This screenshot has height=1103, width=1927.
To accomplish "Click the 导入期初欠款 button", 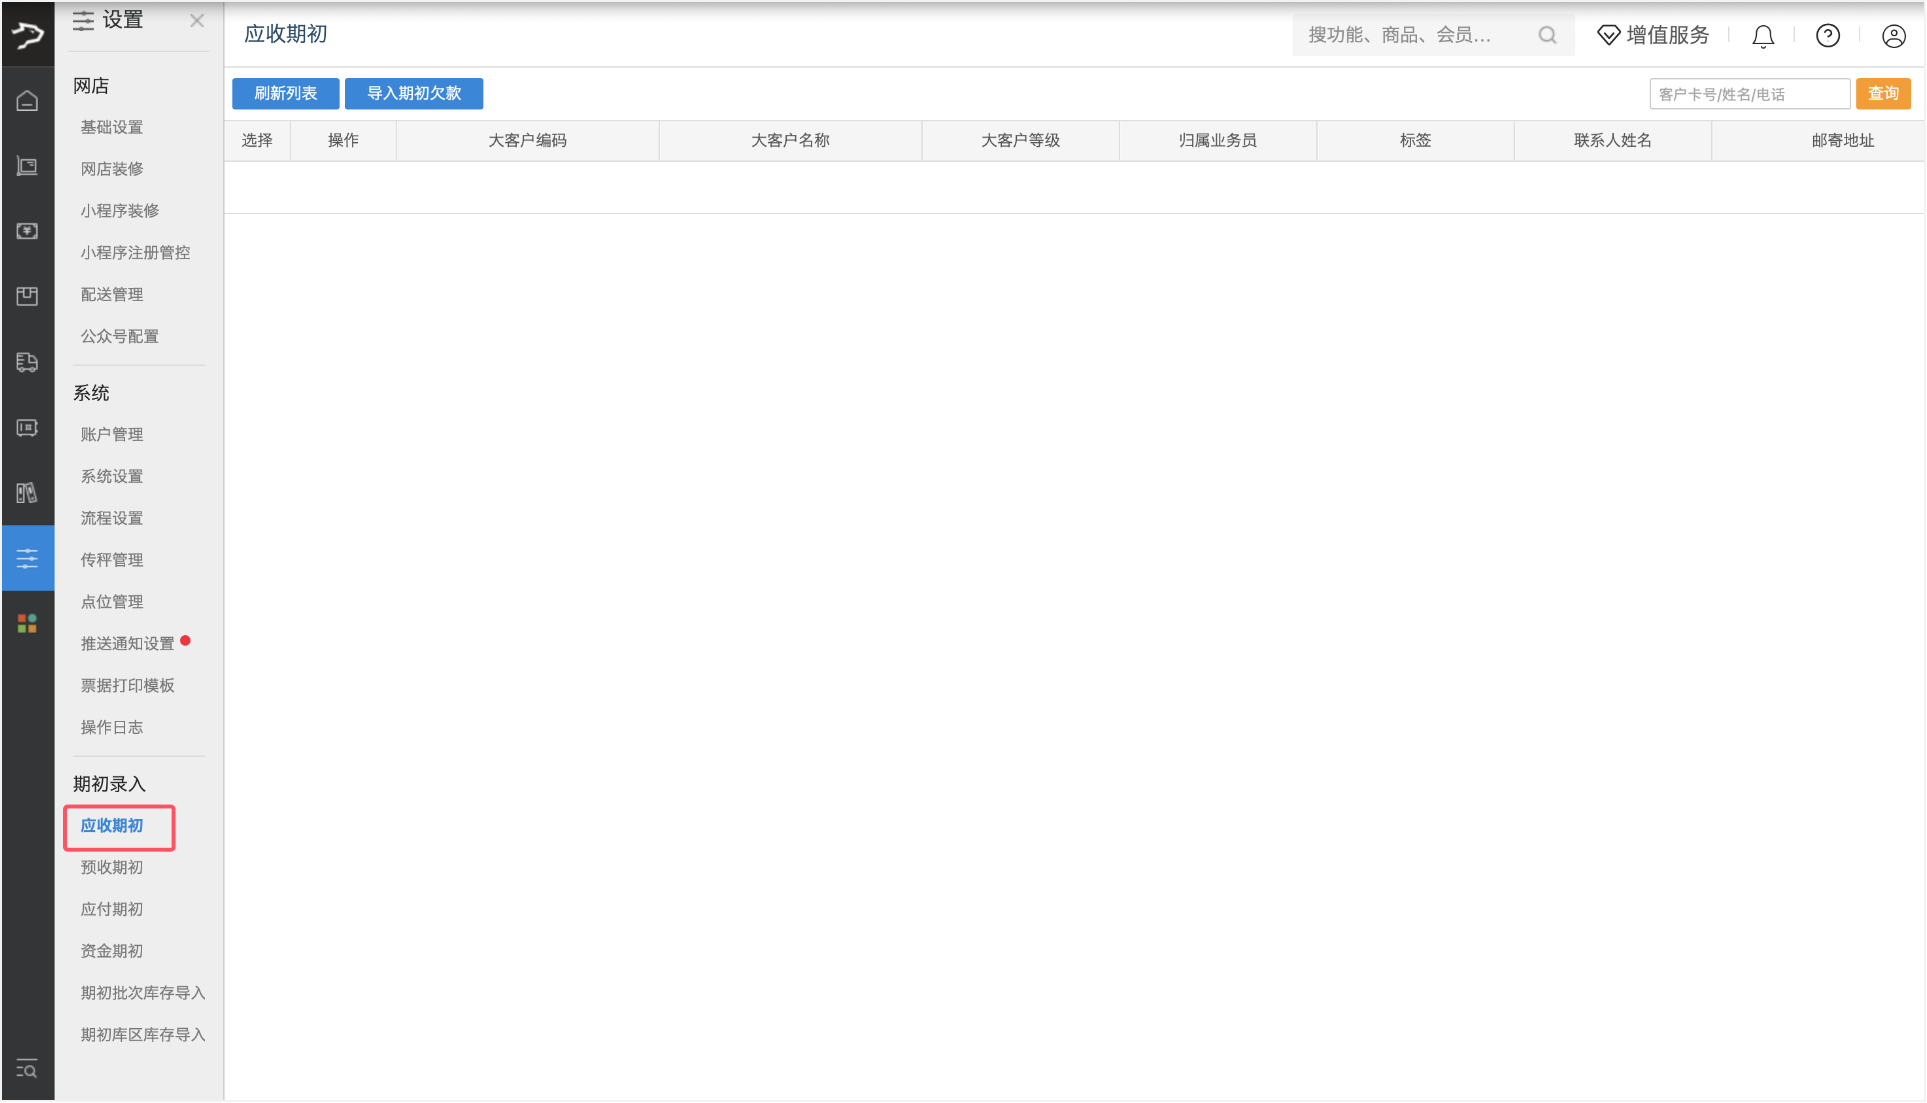I will pyautogui.click(x=413, y=93).
